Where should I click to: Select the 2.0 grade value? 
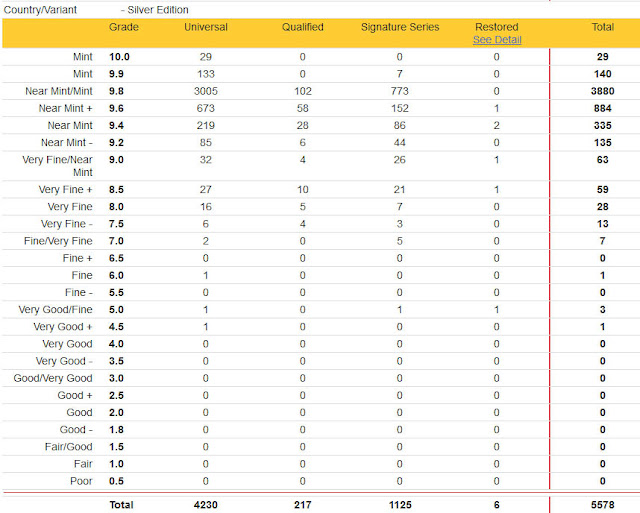pos(116,412)
